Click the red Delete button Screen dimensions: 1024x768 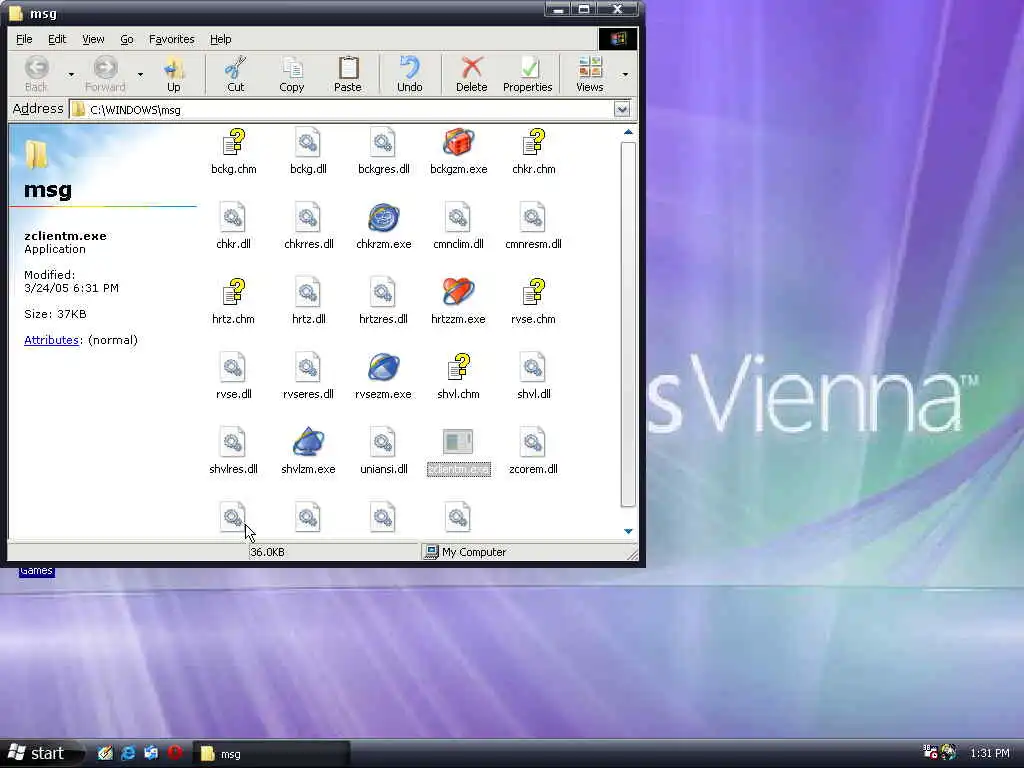(x=472, y=74)
